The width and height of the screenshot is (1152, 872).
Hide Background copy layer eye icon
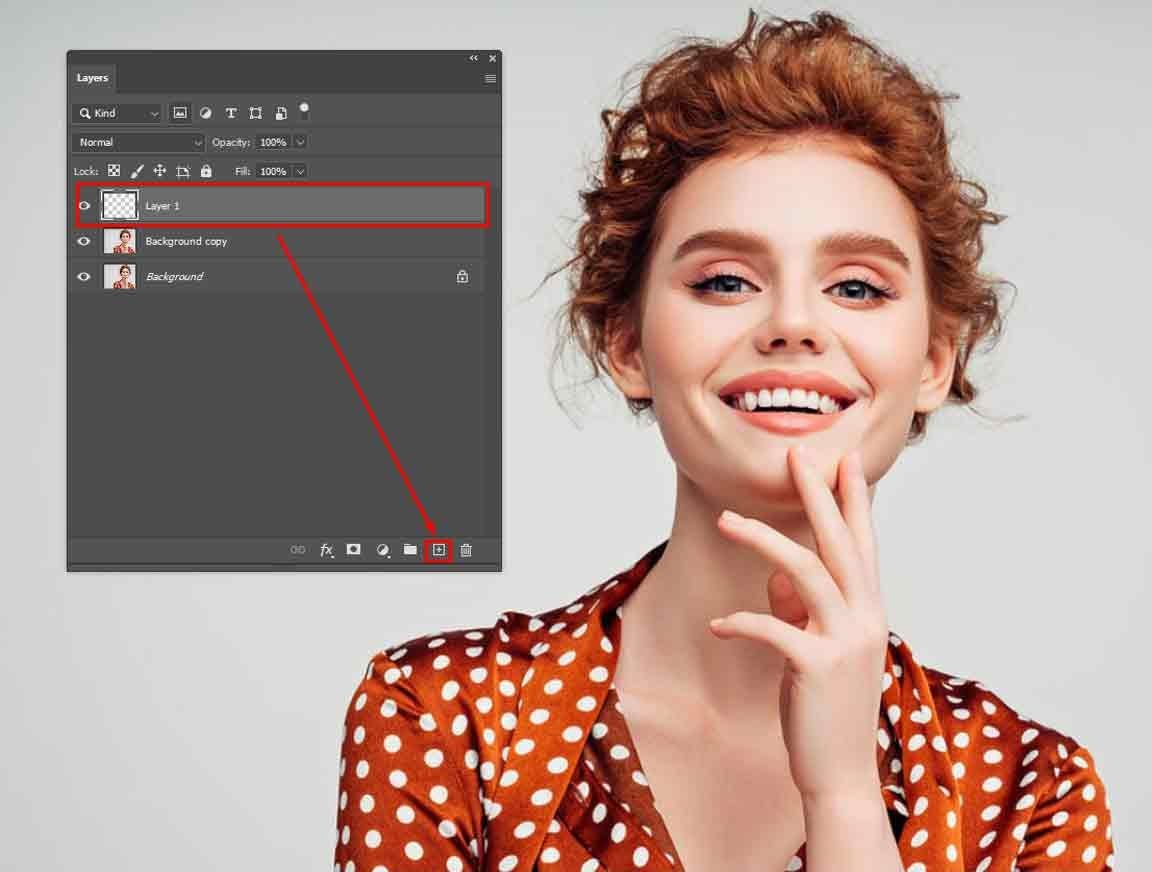84,241
